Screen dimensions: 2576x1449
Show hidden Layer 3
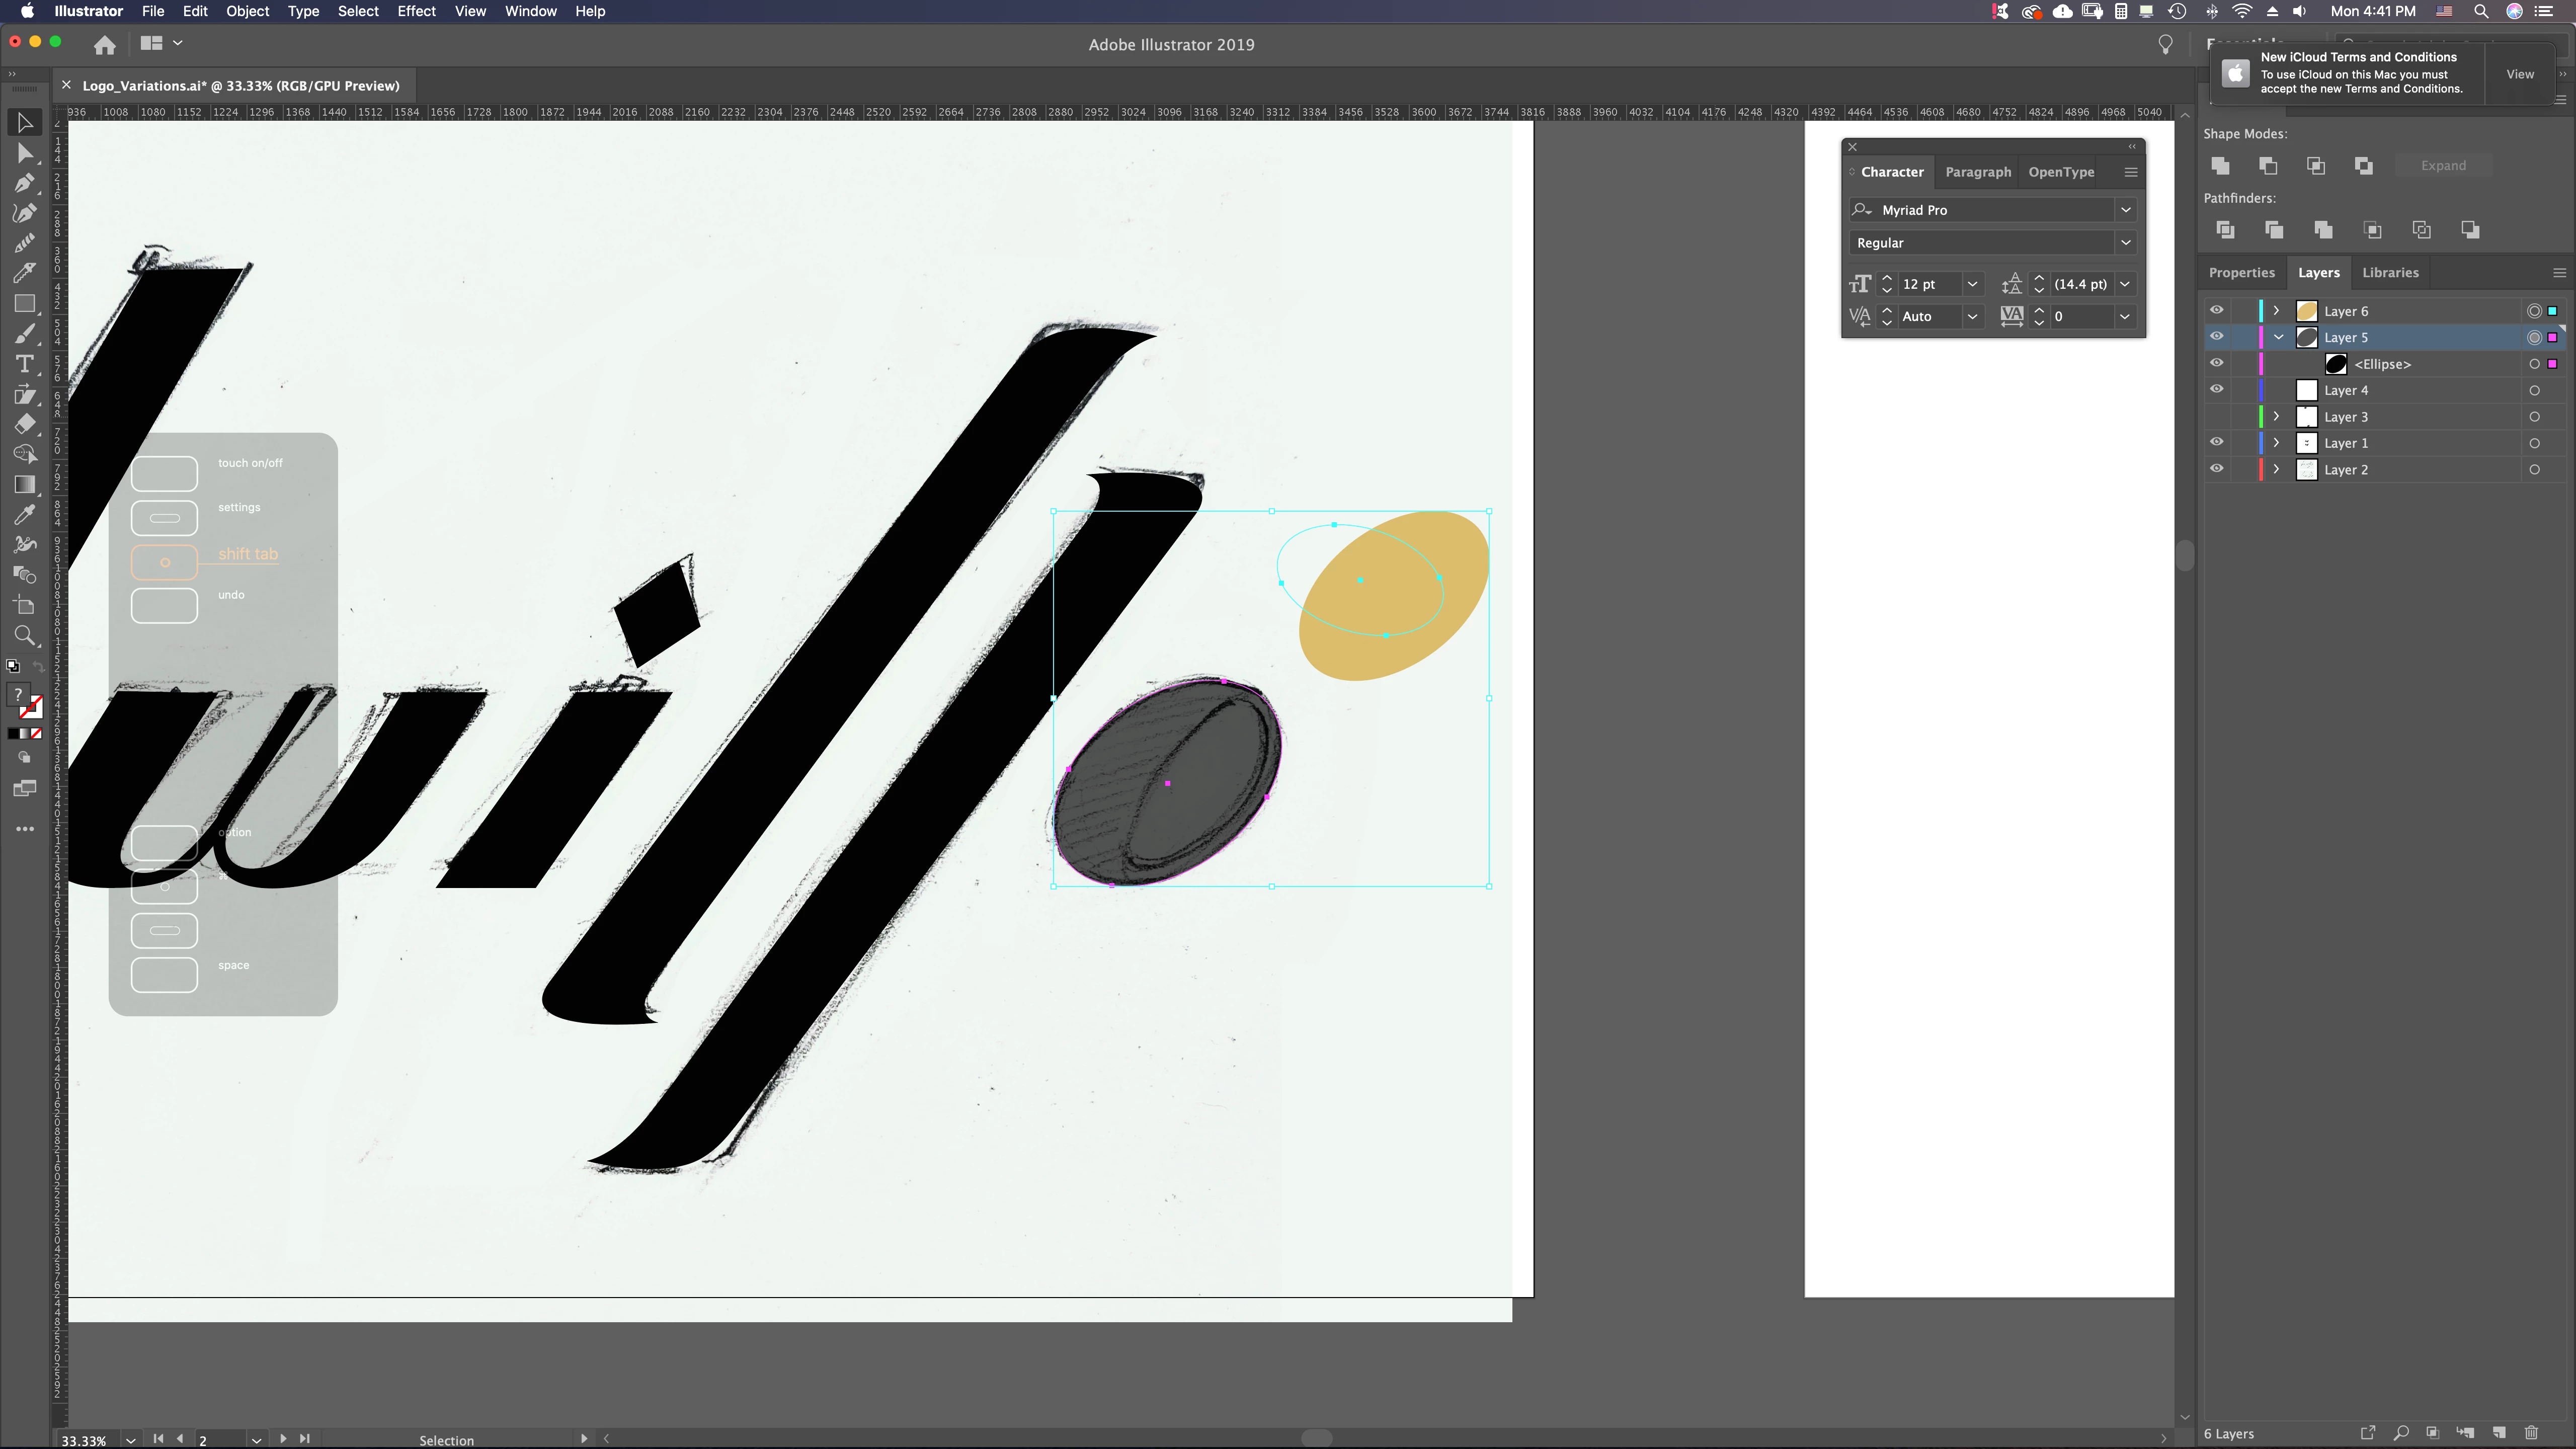[2216, 417]
